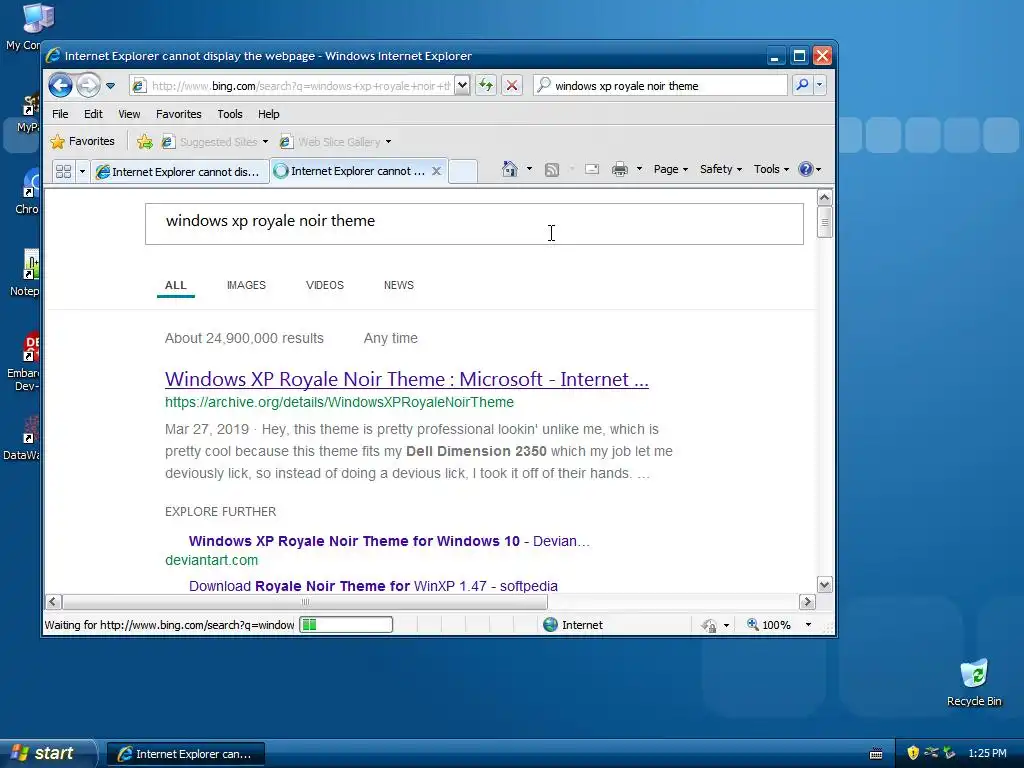This screenshot has width=1024, height=768.
Task: Click the Forward arrow button
Action: 88,86
